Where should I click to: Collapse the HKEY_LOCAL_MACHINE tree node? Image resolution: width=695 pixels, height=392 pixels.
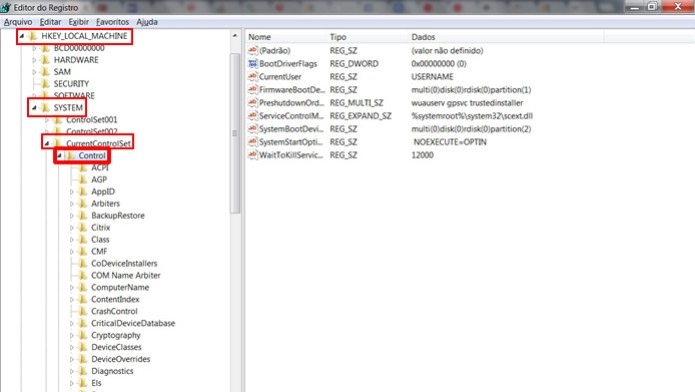22,36
